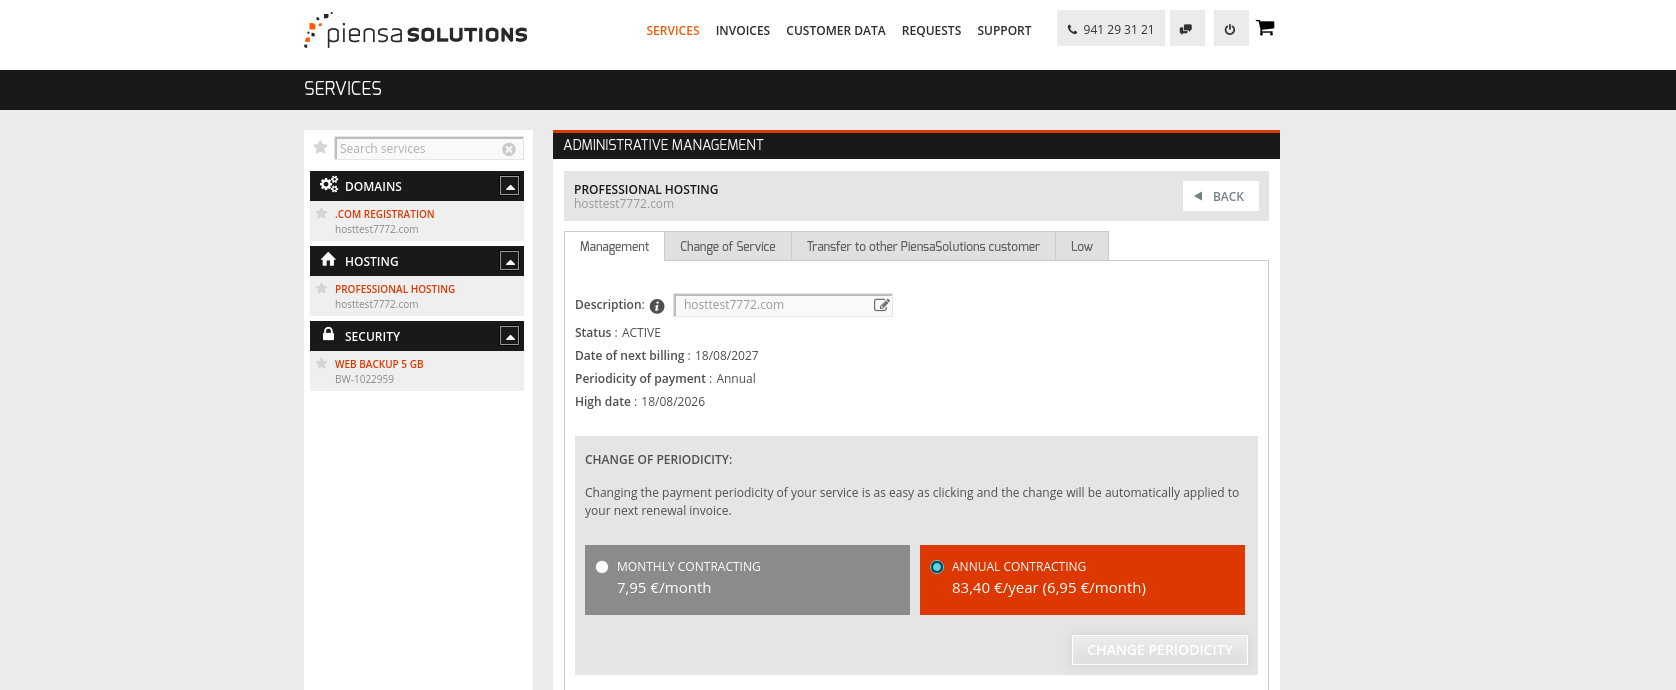Star the Professional Hosting service
This screenshot has height=690, width=1676.
[x=322, y=289]
